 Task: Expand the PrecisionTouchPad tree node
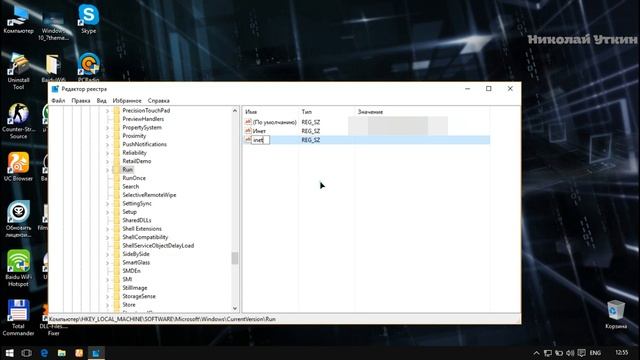click(107, 111)
